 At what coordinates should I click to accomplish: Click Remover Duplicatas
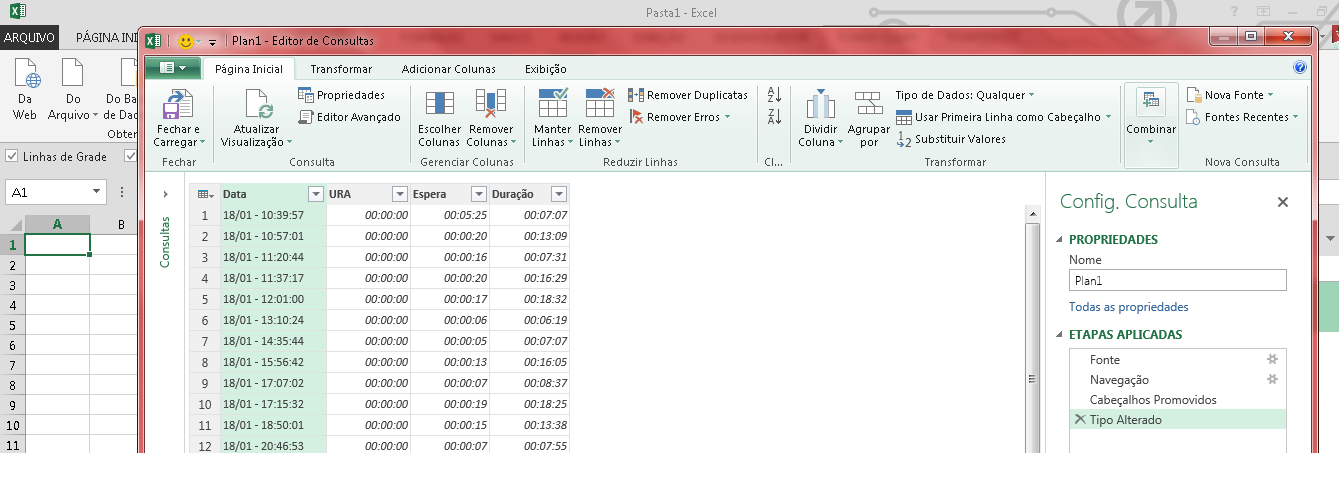click(x=688, y=95)
